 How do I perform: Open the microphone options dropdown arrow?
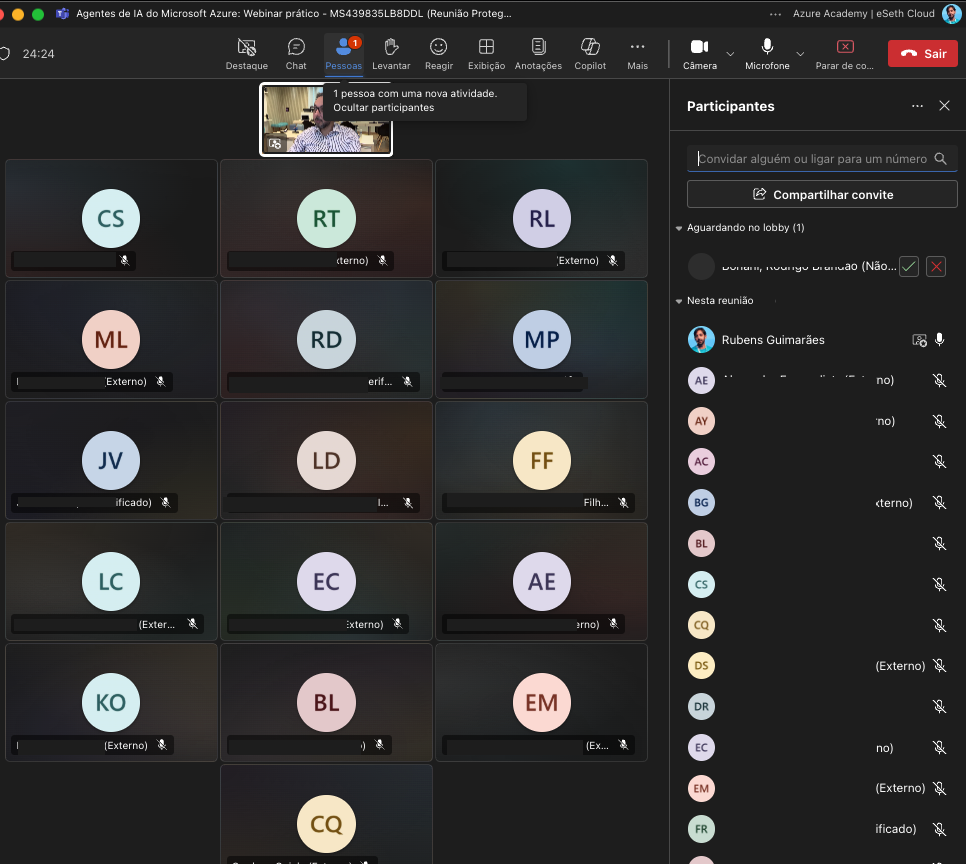[799, 53]
